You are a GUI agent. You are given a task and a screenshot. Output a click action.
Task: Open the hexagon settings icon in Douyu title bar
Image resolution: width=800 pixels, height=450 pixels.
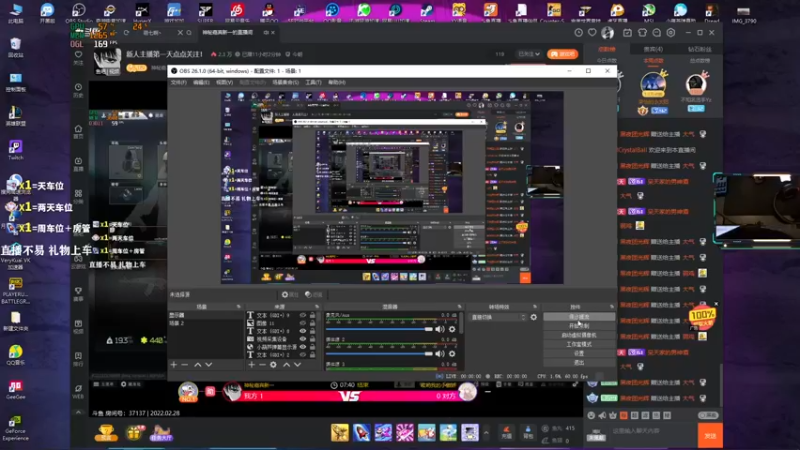pos(671,33)
